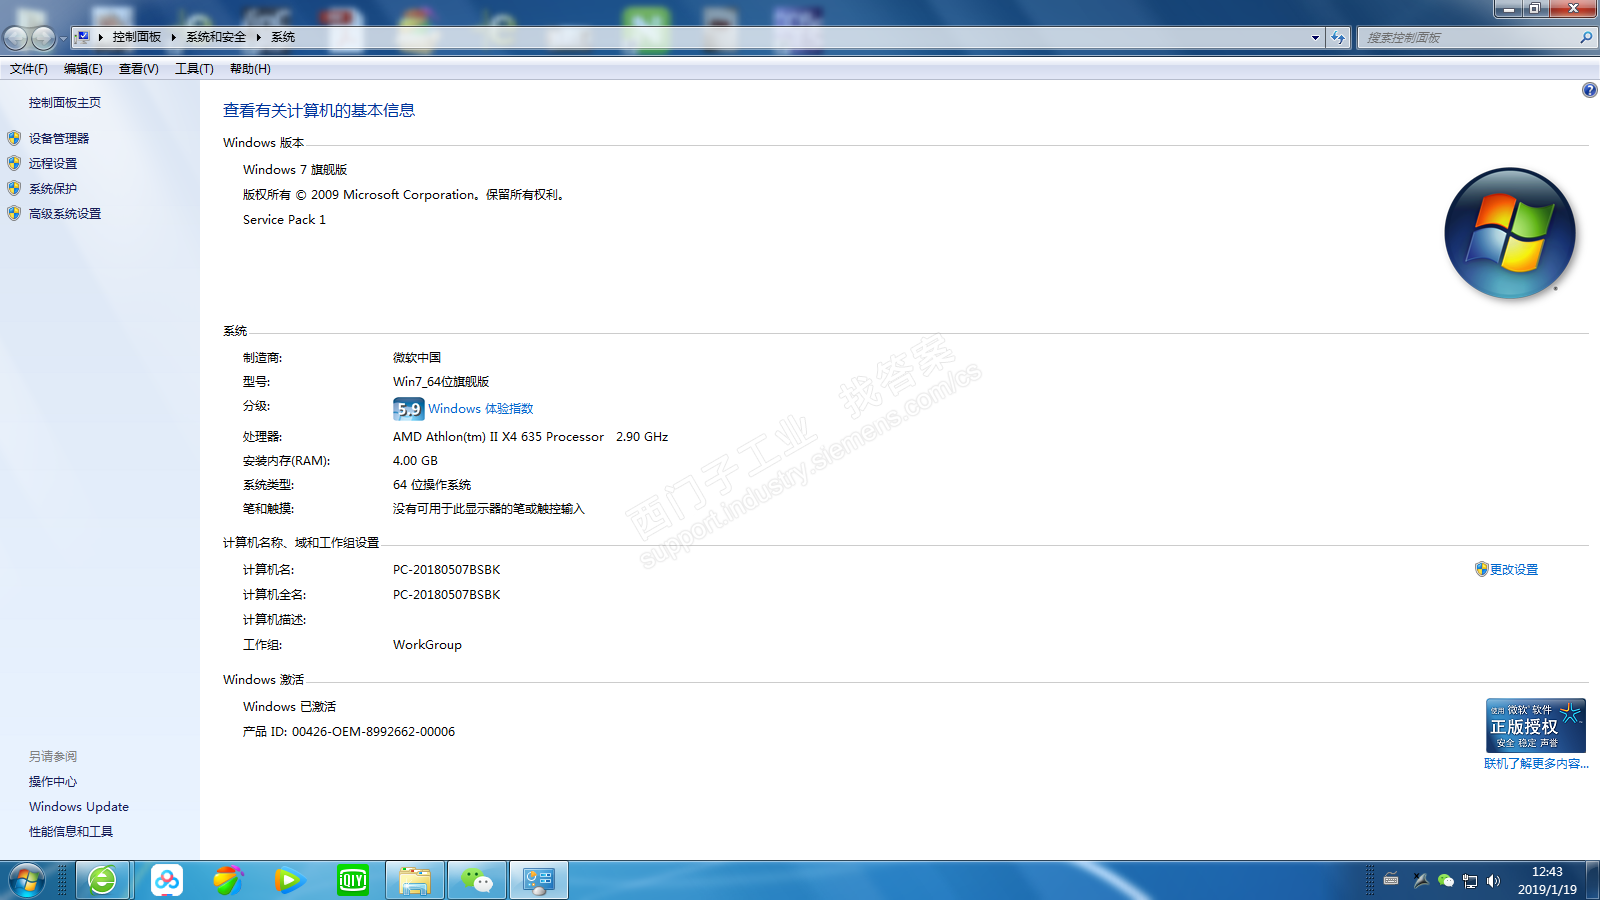This screenshot has height=900, width=1600.
Task: Launch Tencent Video from taskbar
Action: coord(289,880)
